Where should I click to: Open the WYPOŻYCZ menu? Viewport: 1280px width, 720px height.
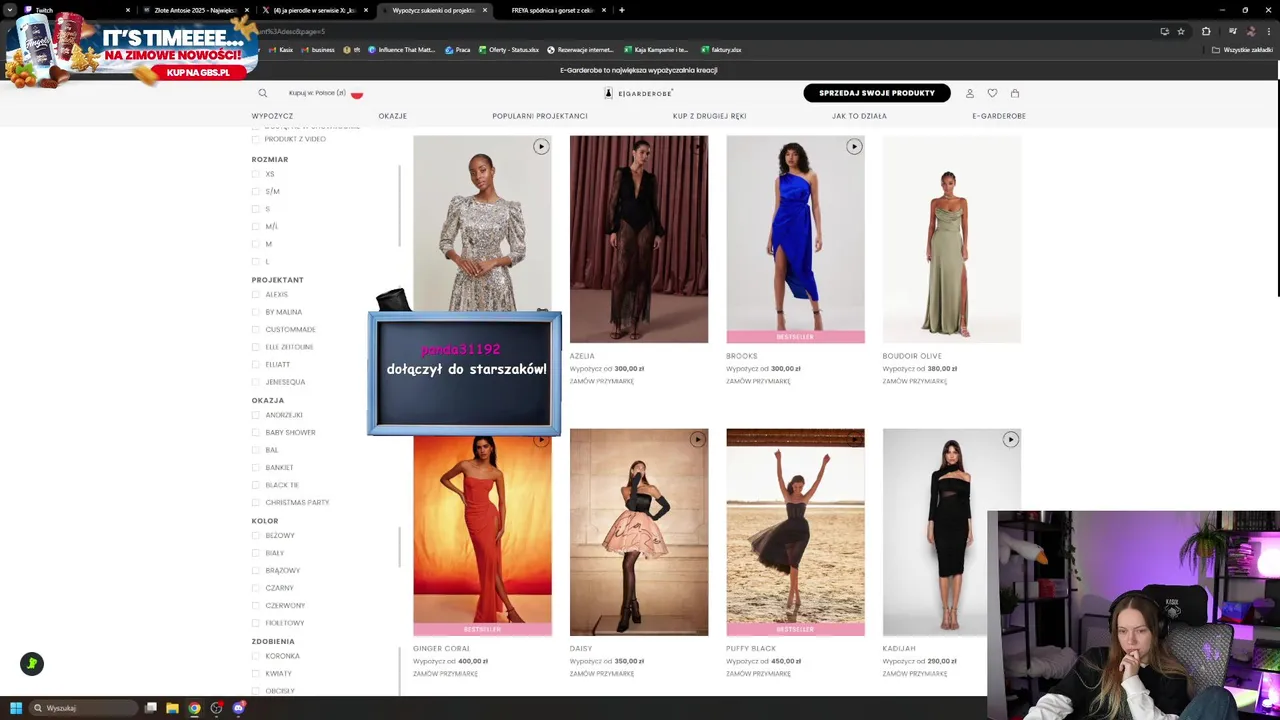point(272,116)
